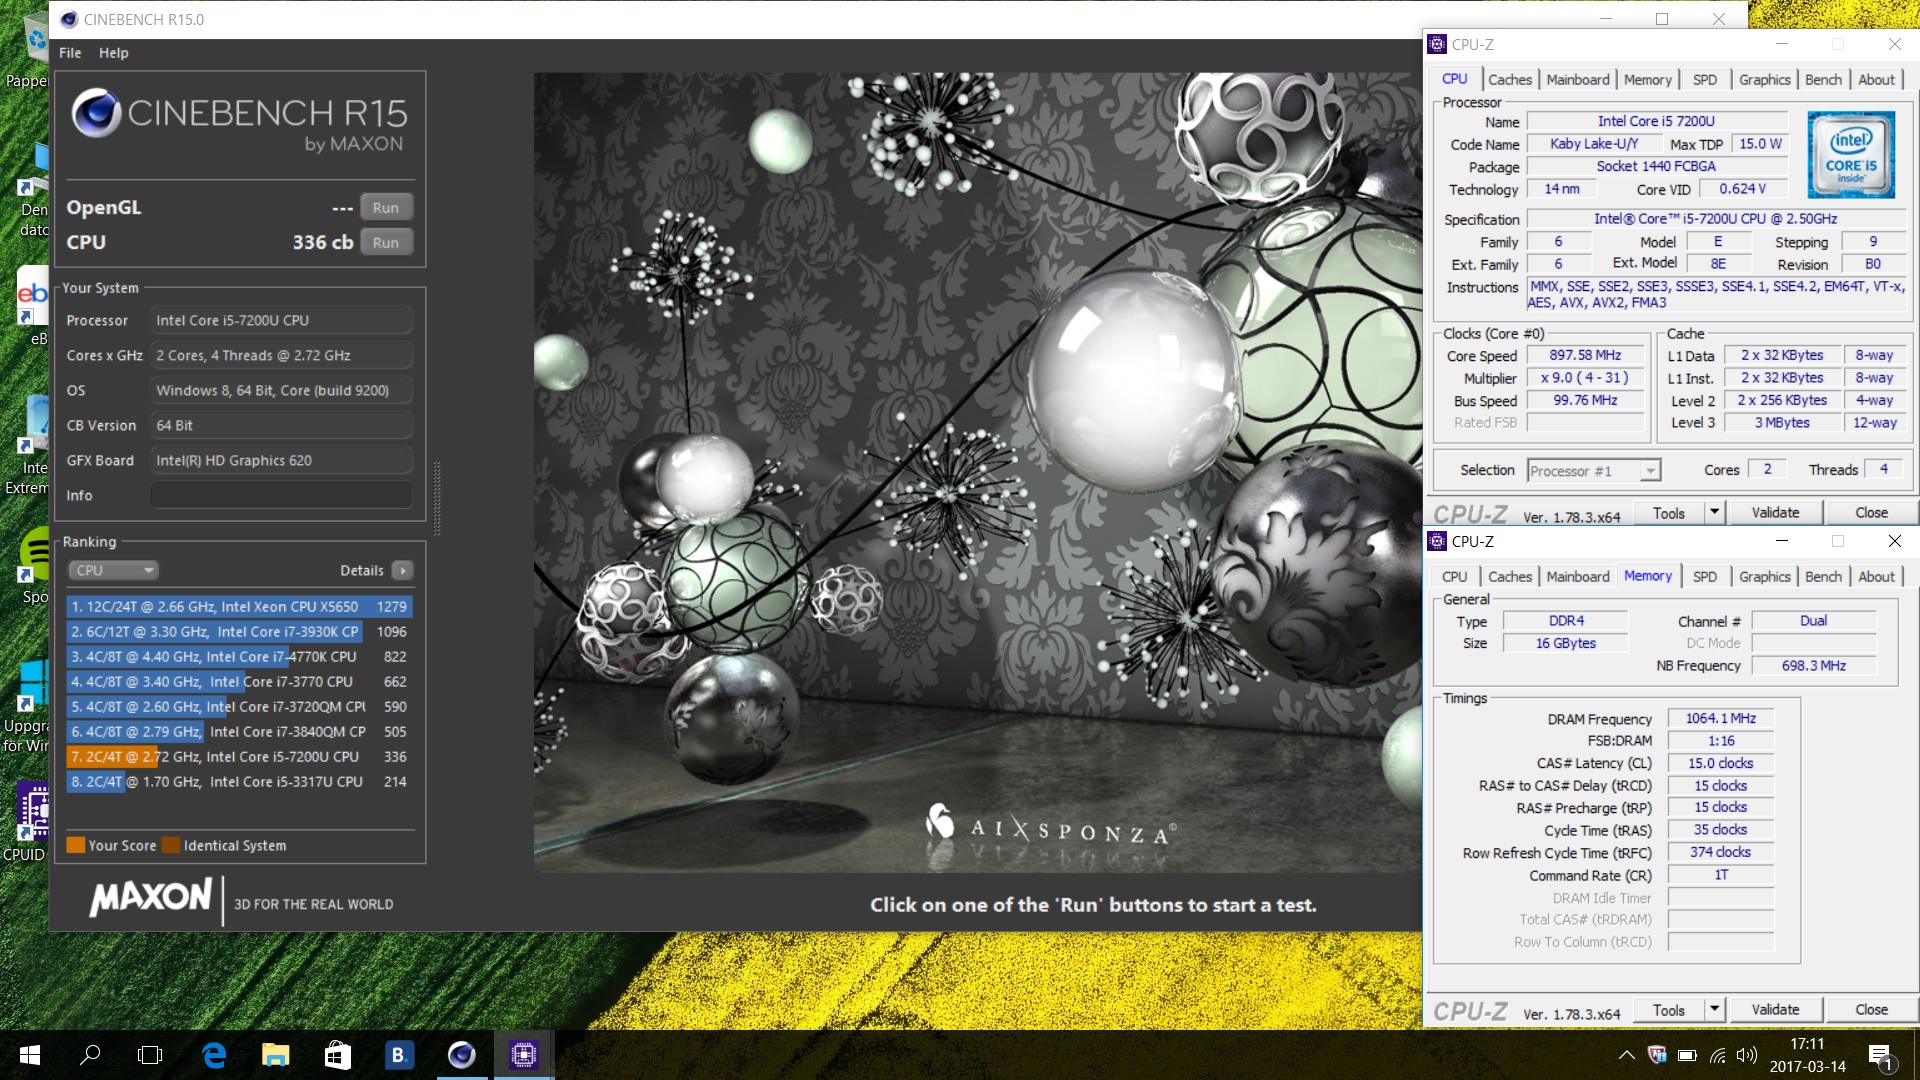
Task: Open Bench tab in bottom CPU-Z window
Action: 1823,577
